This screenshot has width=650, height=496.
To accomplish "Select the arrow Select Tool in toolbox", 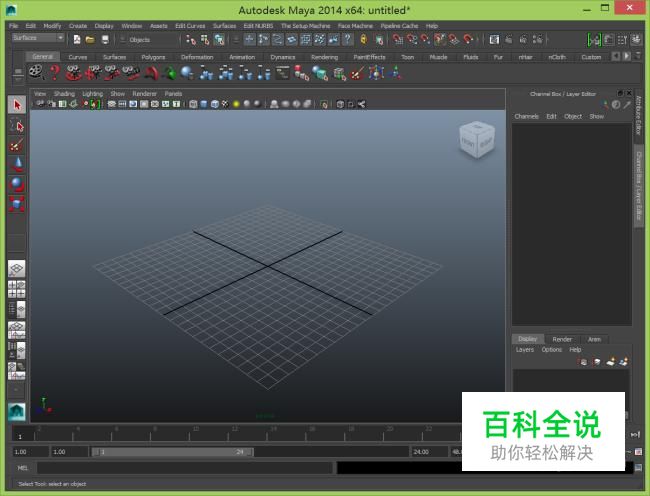I will pos(17,105).
